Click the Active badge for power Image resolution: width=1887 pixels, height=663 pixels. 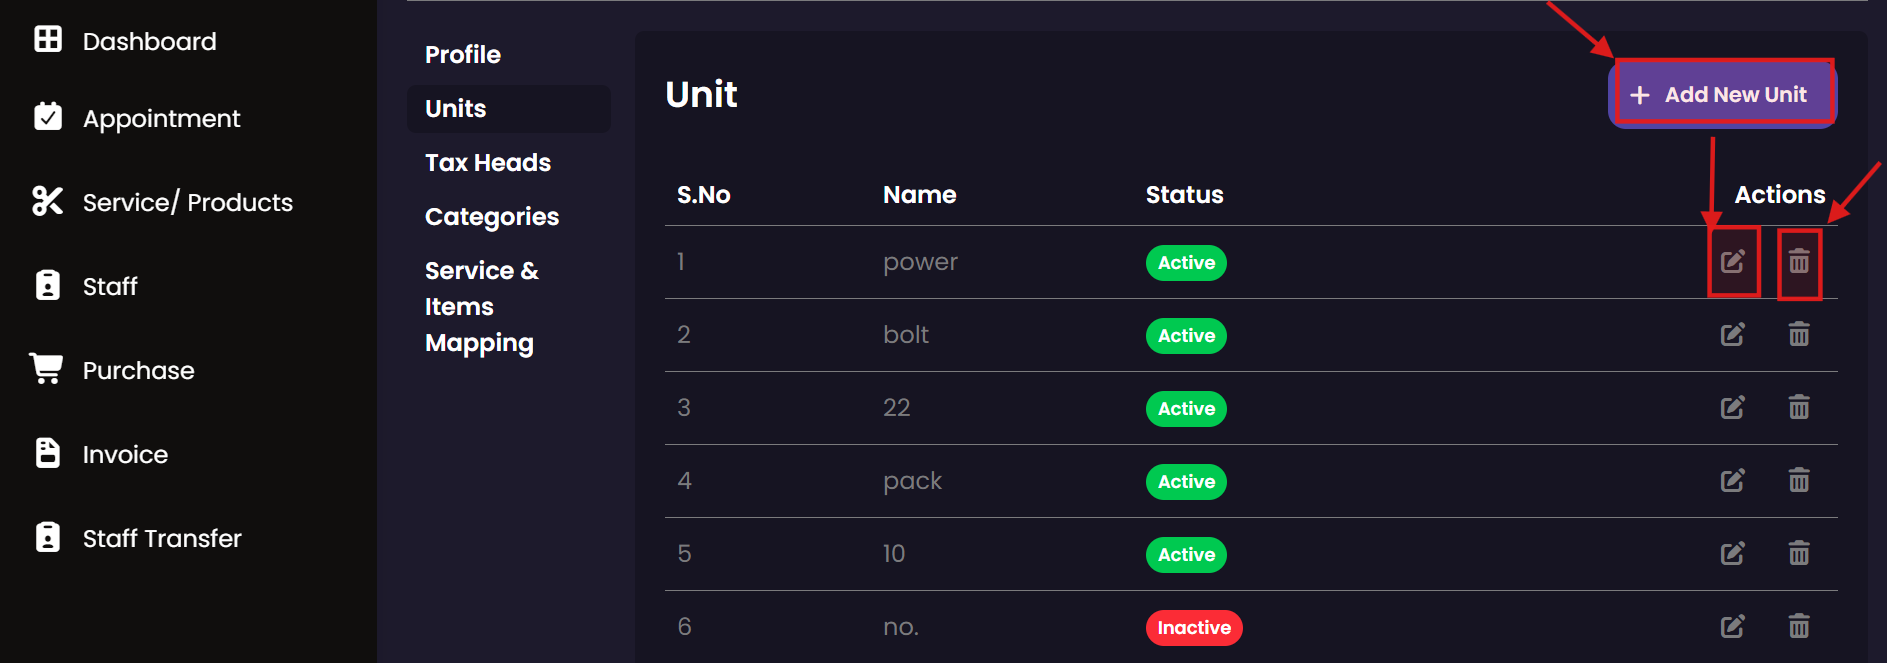pos(1186,262)
